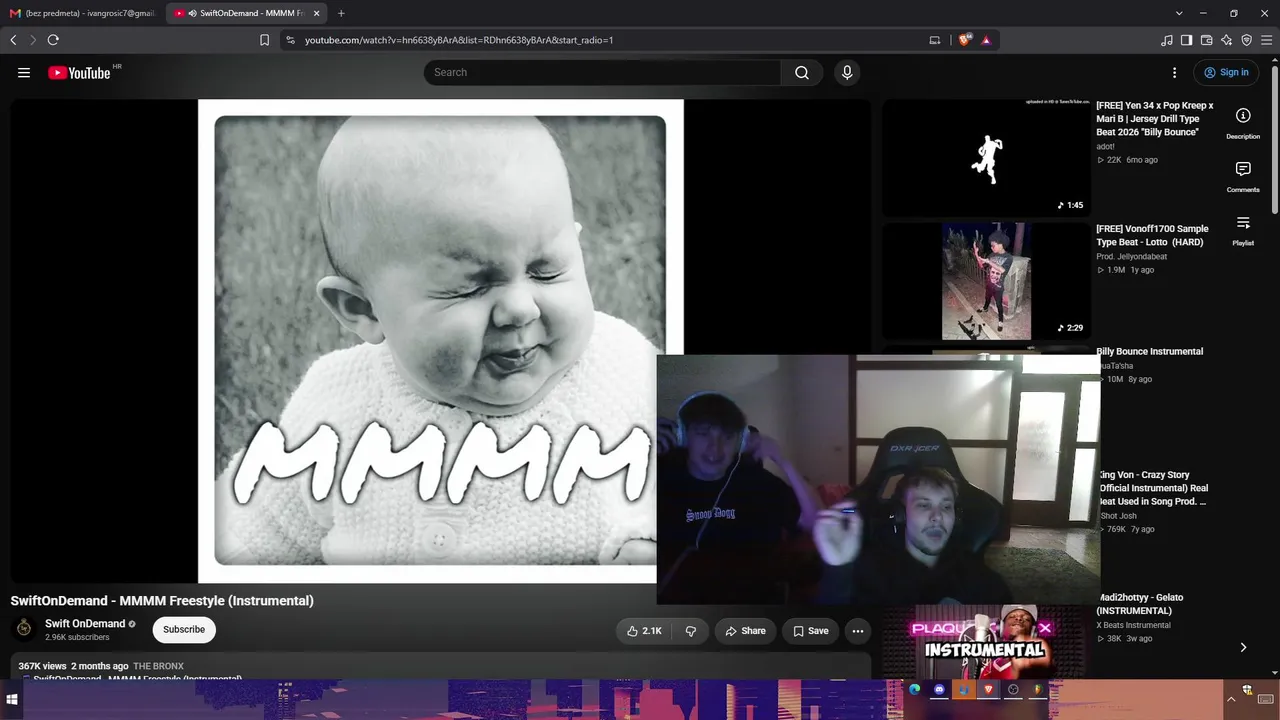This screenshot has width=1280, height=720.
Task: Open the Comments panel
Action: (x=1243, y=176)
